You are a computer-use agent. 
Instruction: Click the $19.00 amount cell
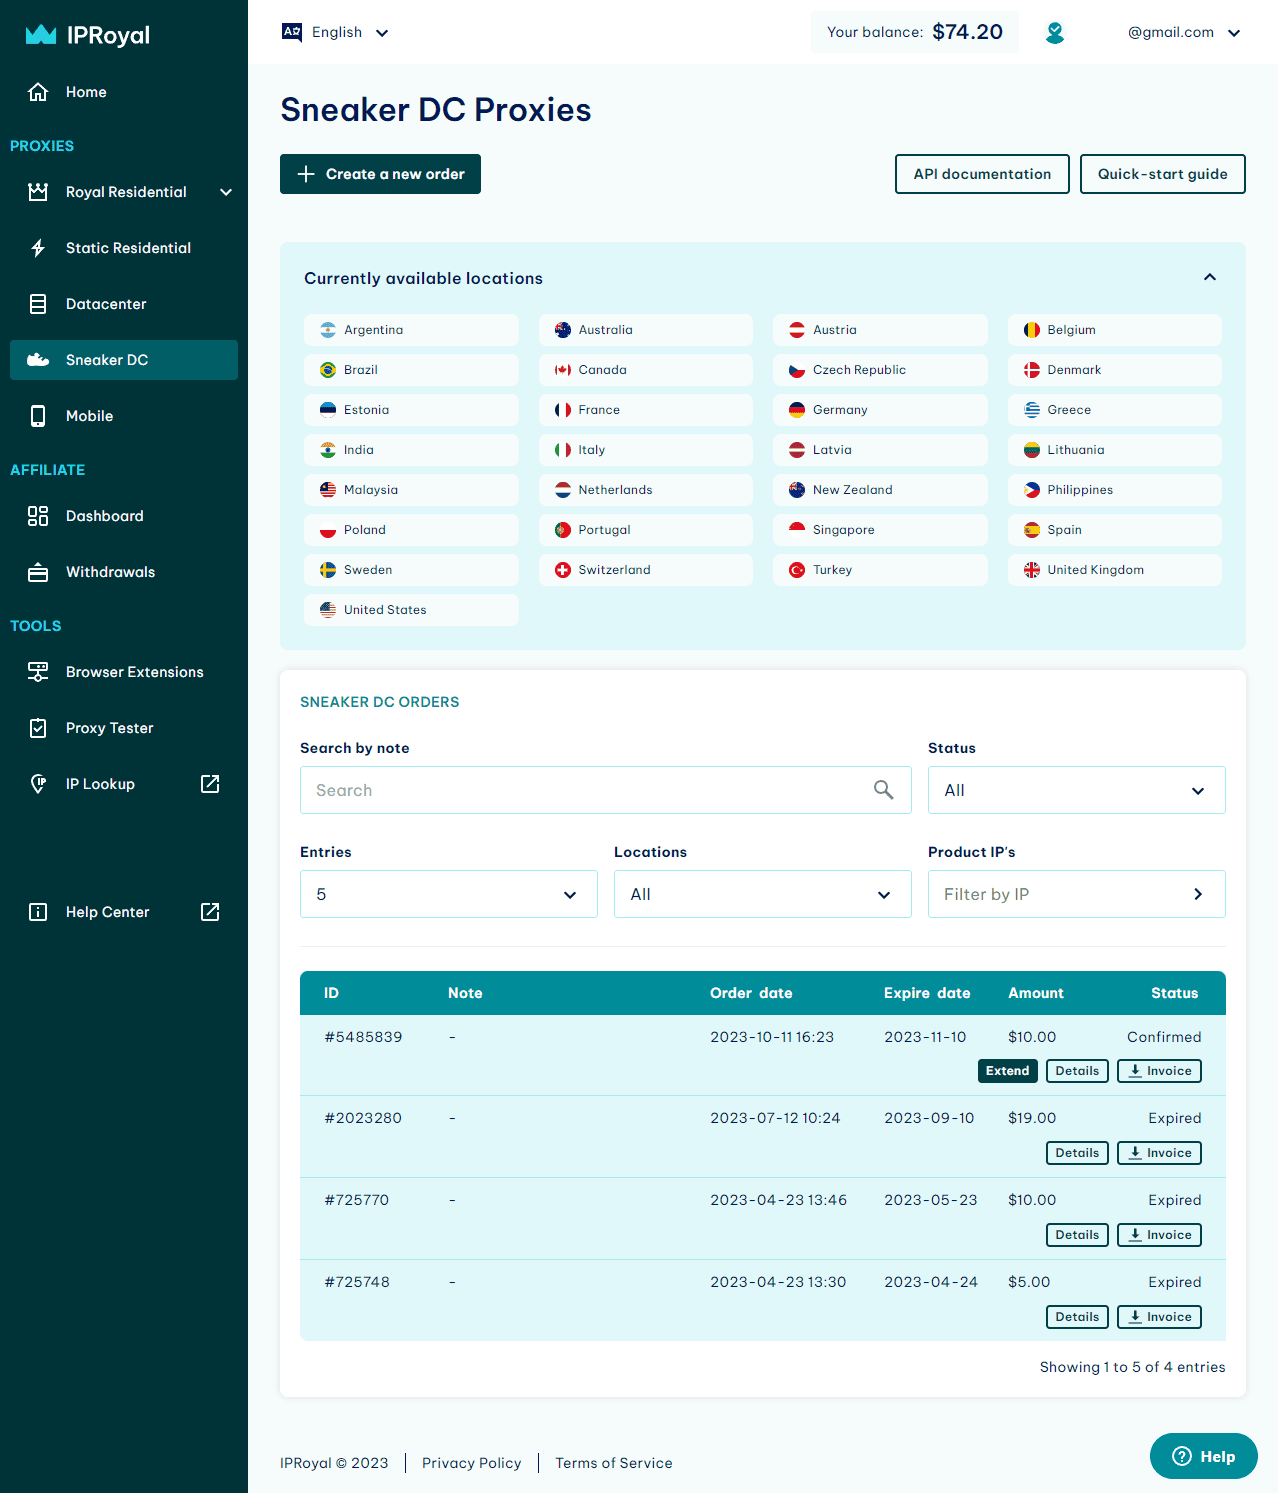point(1032,1118)
